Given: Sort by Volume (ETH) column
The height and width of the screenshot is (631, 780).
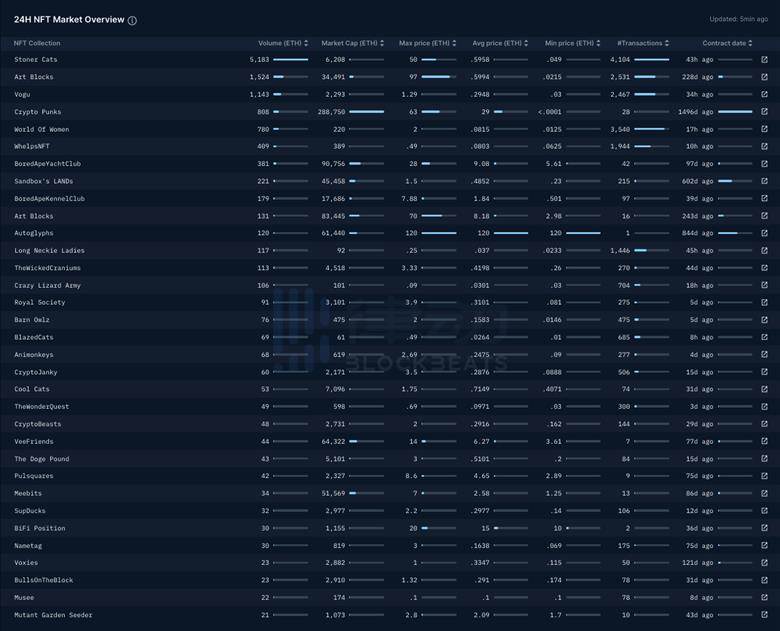Looking at the screenshot, I should point(283,43).
